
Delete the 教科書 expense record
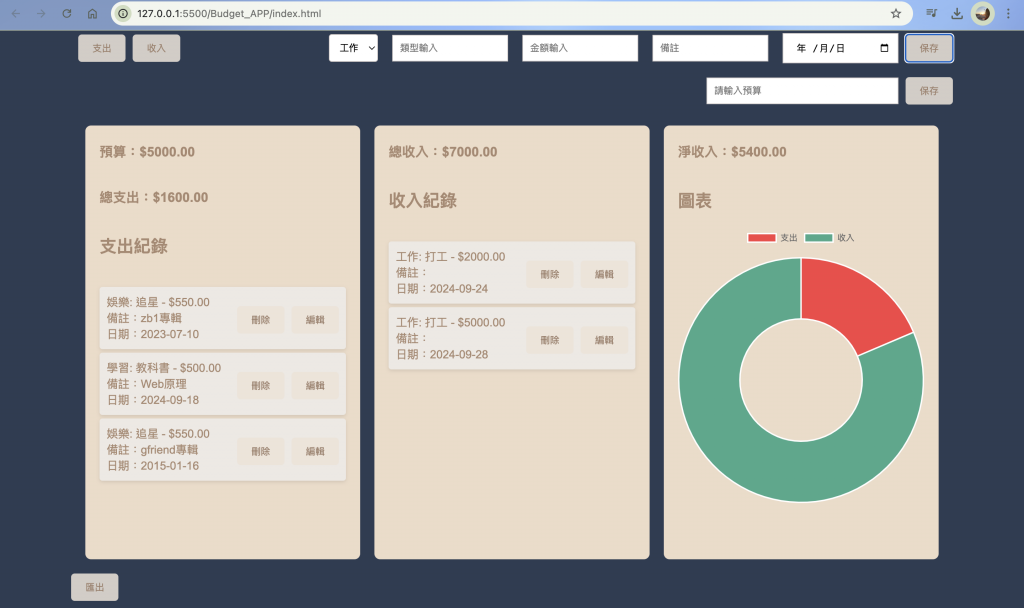261,385
